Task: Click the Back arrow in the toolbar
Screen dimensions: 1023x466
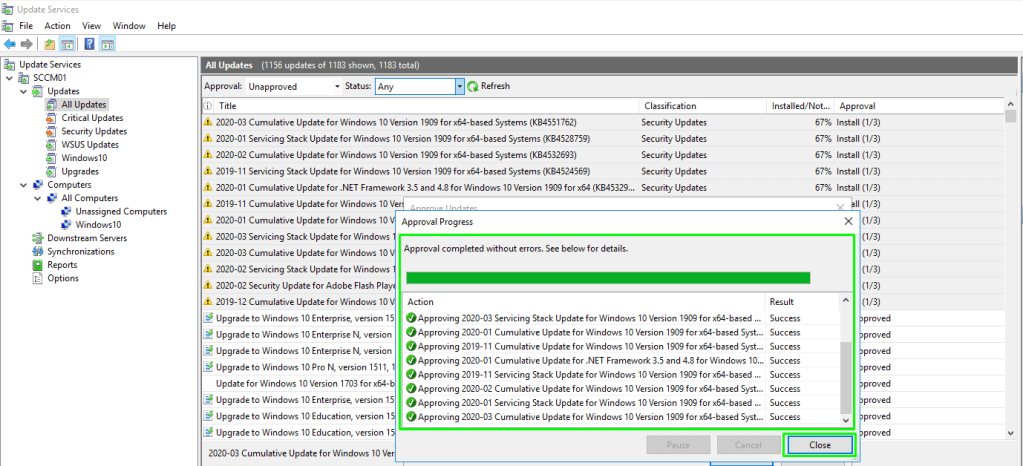Action: (10, 44)
